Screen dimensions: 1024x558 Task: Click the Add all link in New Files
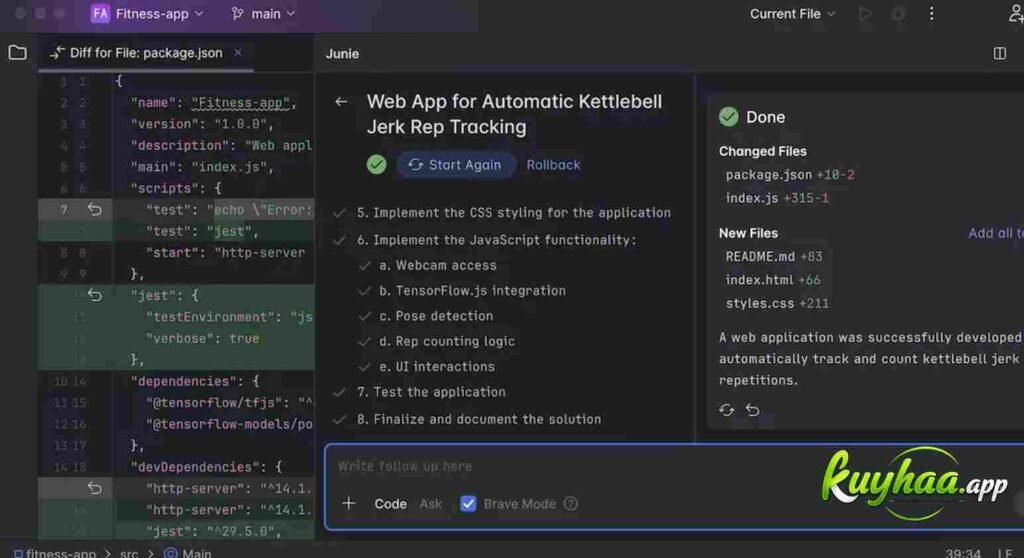[995, 233]
